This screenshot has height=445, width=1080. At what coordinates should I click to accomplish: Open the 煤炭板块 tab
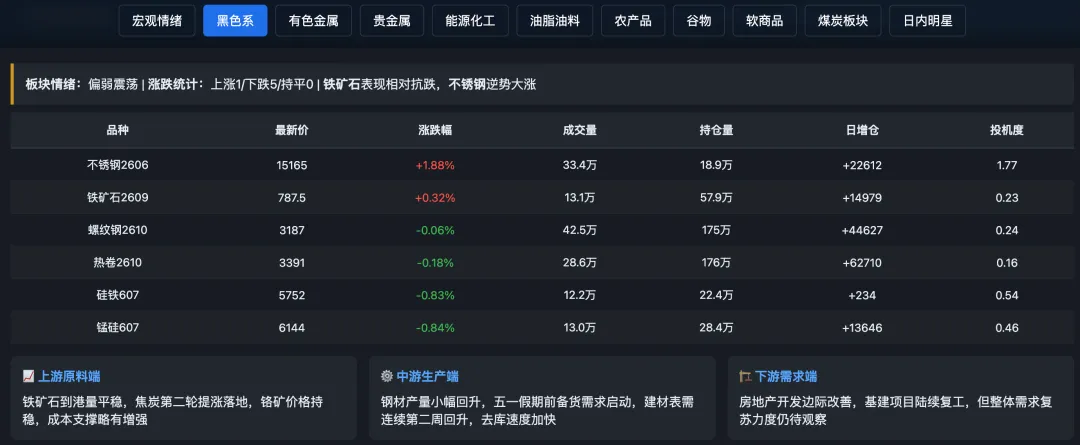843,21
